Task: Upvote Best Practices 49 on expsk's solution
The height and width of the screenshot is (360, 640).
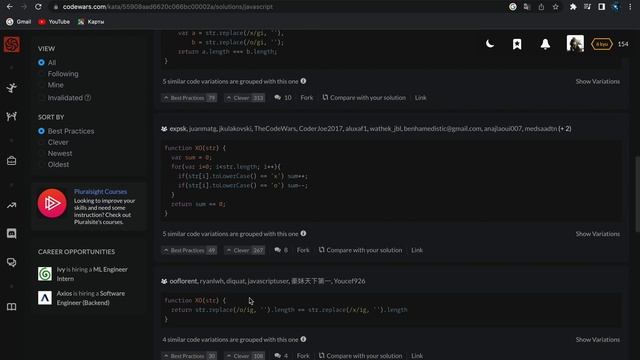Action: (x=189, y=250)
